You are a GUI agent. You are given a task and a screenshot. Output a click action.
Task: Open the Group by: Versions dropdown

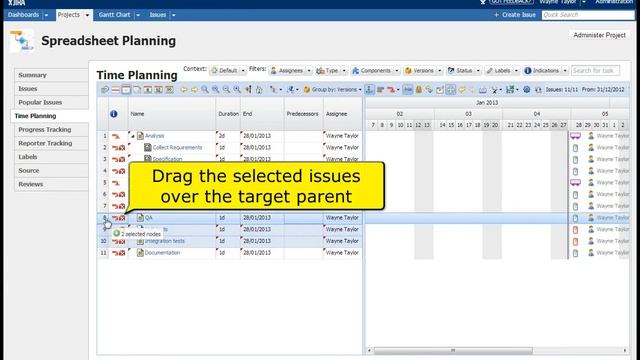(332, 89)
